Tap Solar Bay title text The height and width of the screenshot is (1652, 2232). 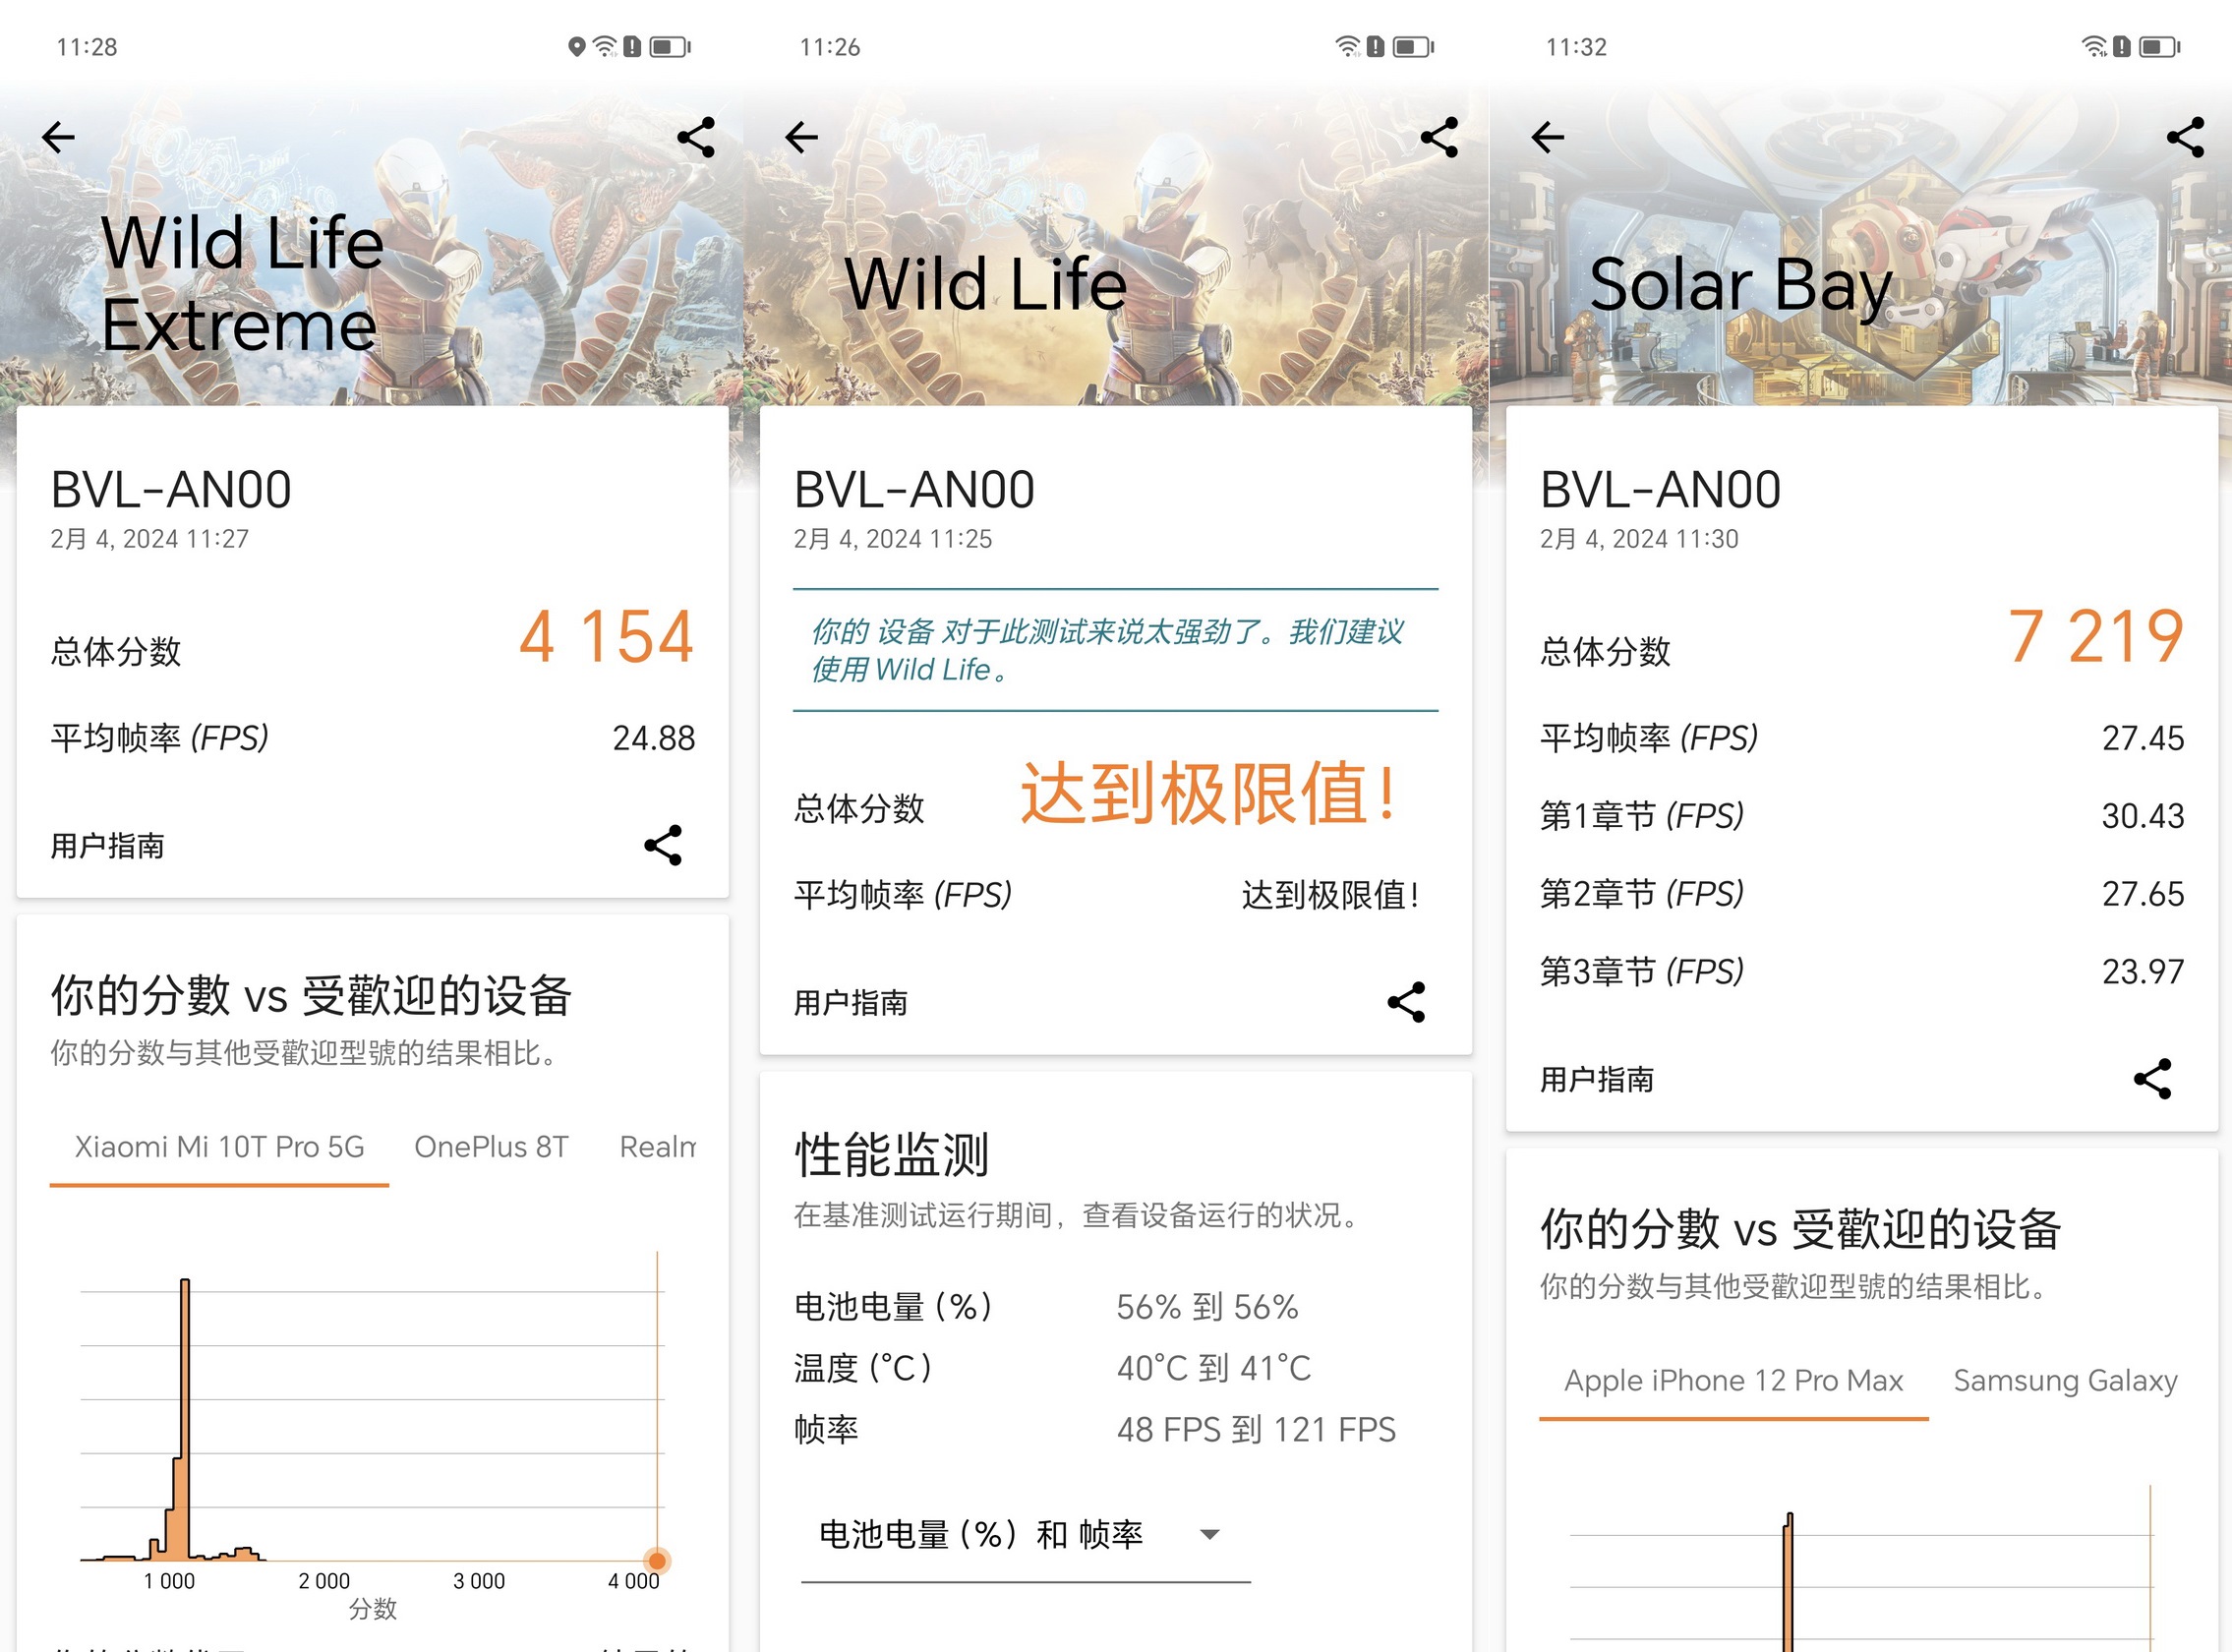coord(1741,285)
